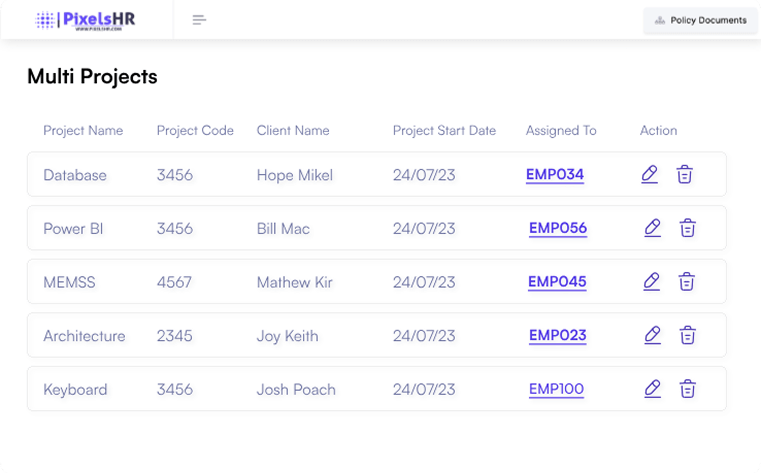This screenshot has height=473, width=761.
Task: Open the PixelsHR logo home link
Action: click(x=87, y=20)
